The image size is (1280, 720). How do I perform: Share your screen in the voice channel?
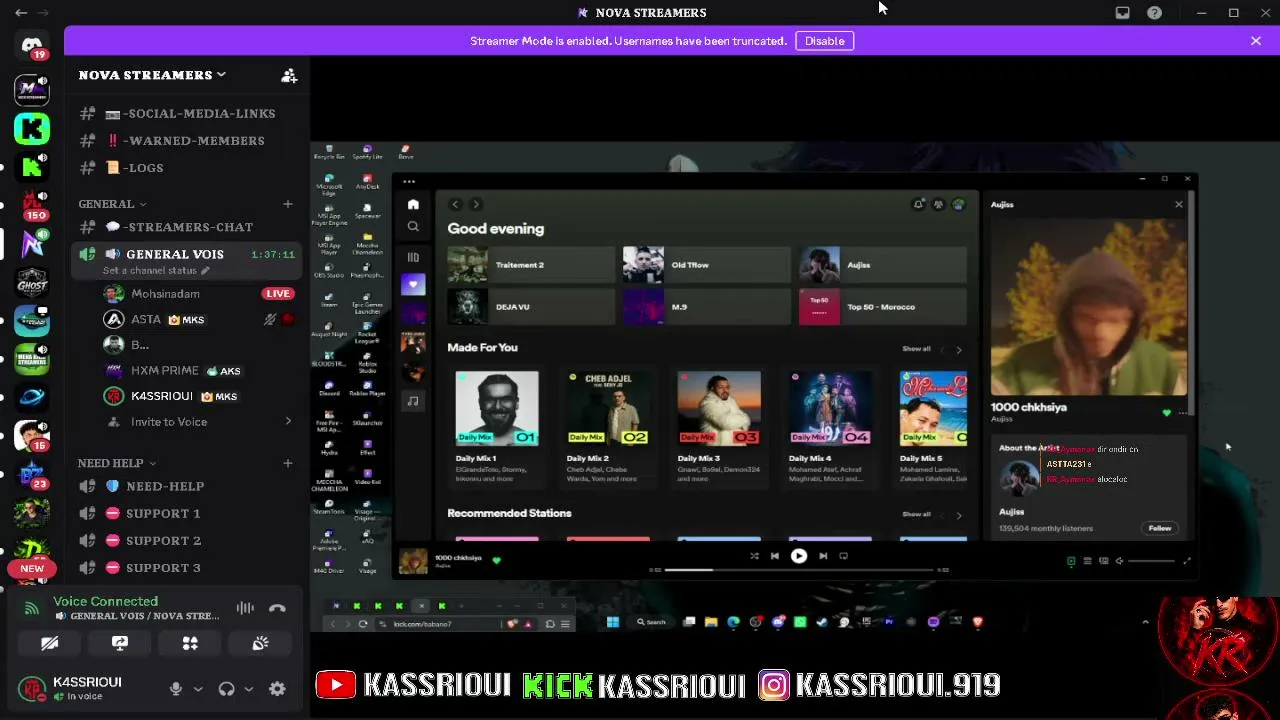pyautogui.click(x=120, y=643)
